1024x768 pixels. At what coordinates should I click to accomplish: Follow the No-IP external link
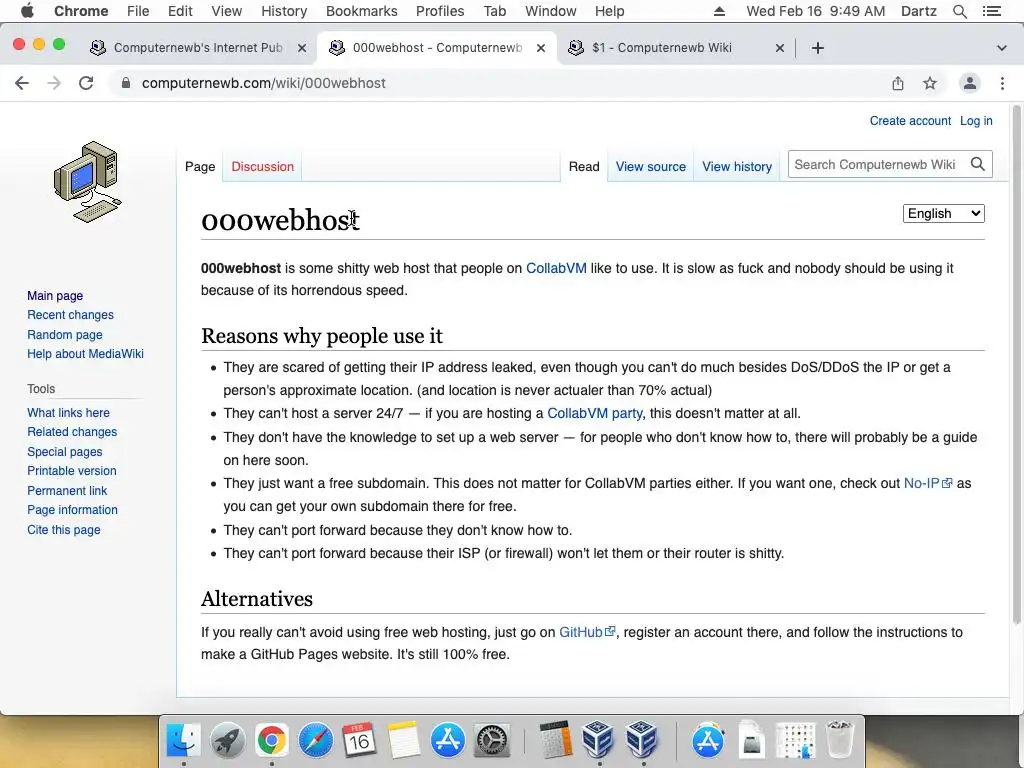[927, 483]
